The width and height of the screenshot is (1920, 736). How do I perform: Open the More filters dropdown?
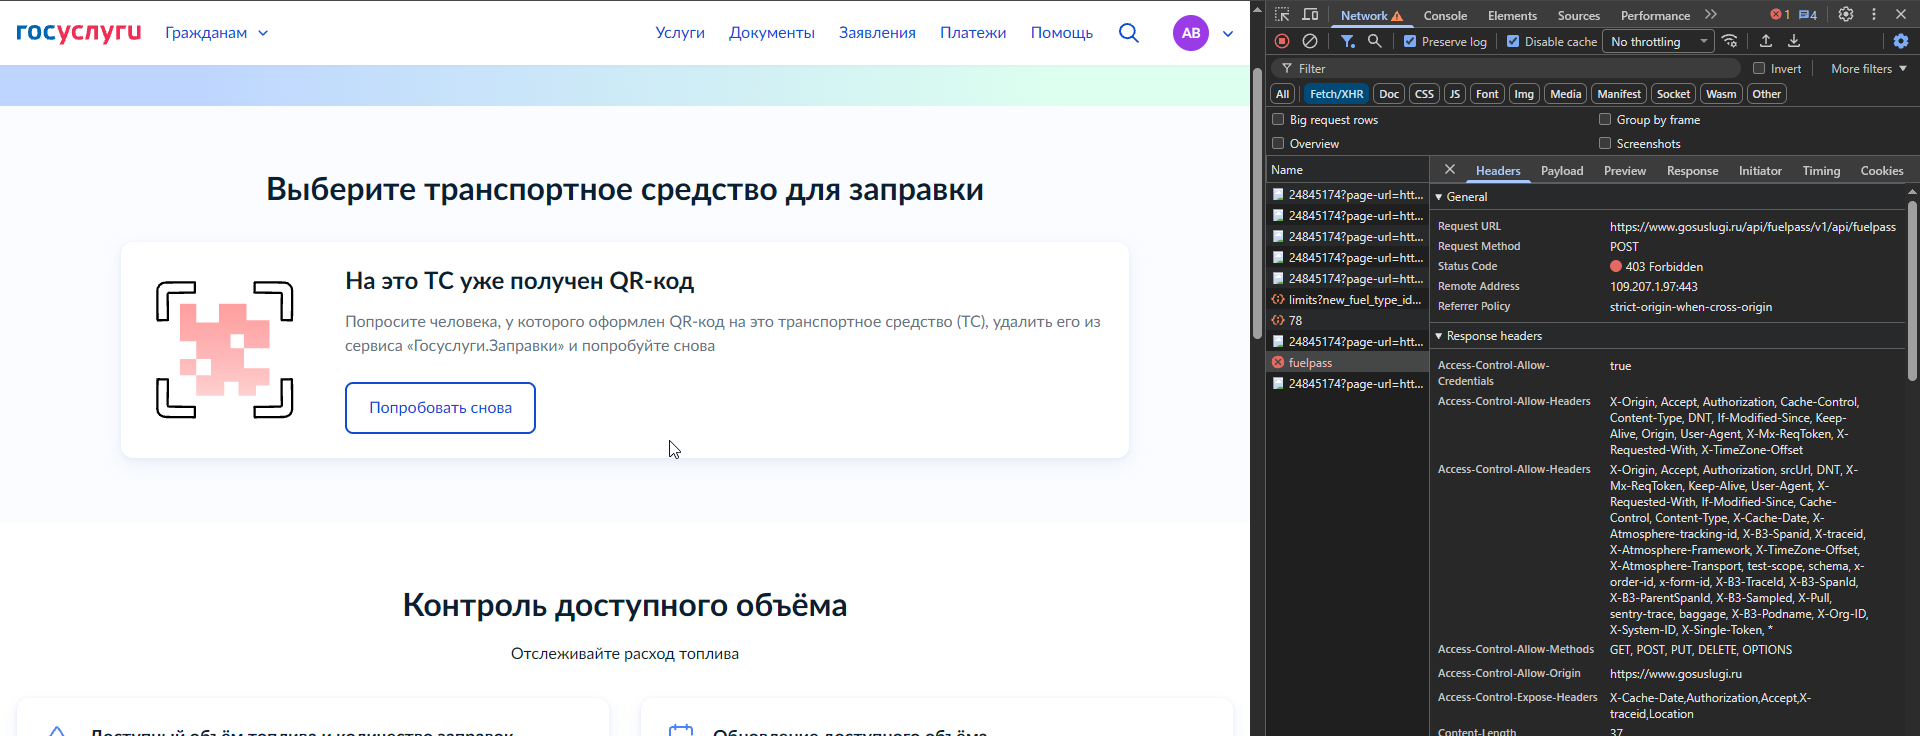pos(1868,69)
